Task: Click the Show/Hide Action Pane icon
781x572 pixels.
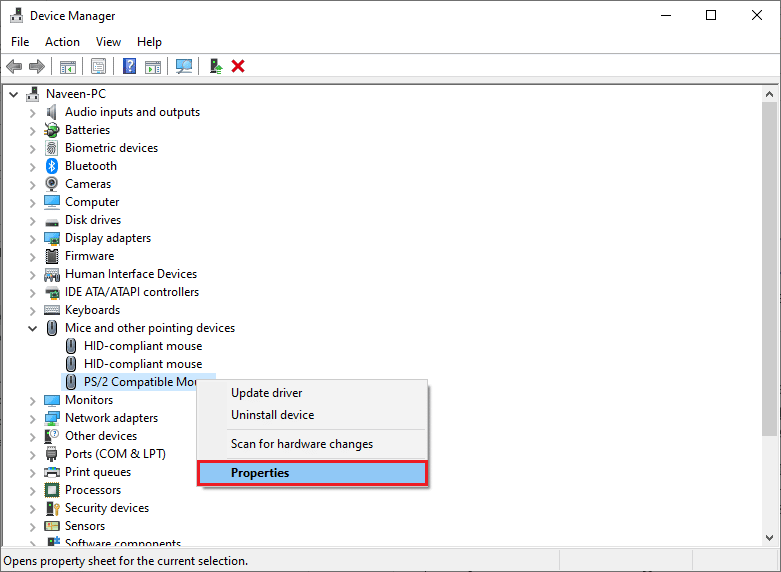Action: 153,66
